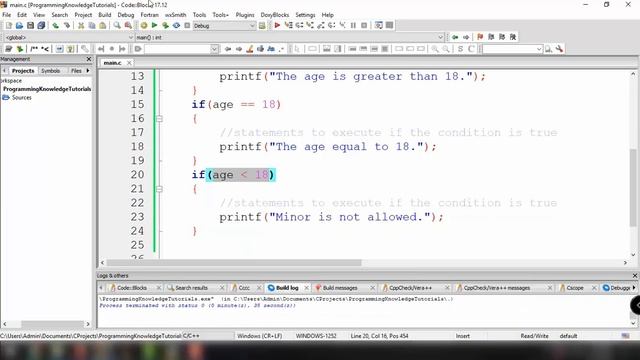Click the Undo toolbar icon
Screen dimensions: 640x360
click(x=56, y=25)
